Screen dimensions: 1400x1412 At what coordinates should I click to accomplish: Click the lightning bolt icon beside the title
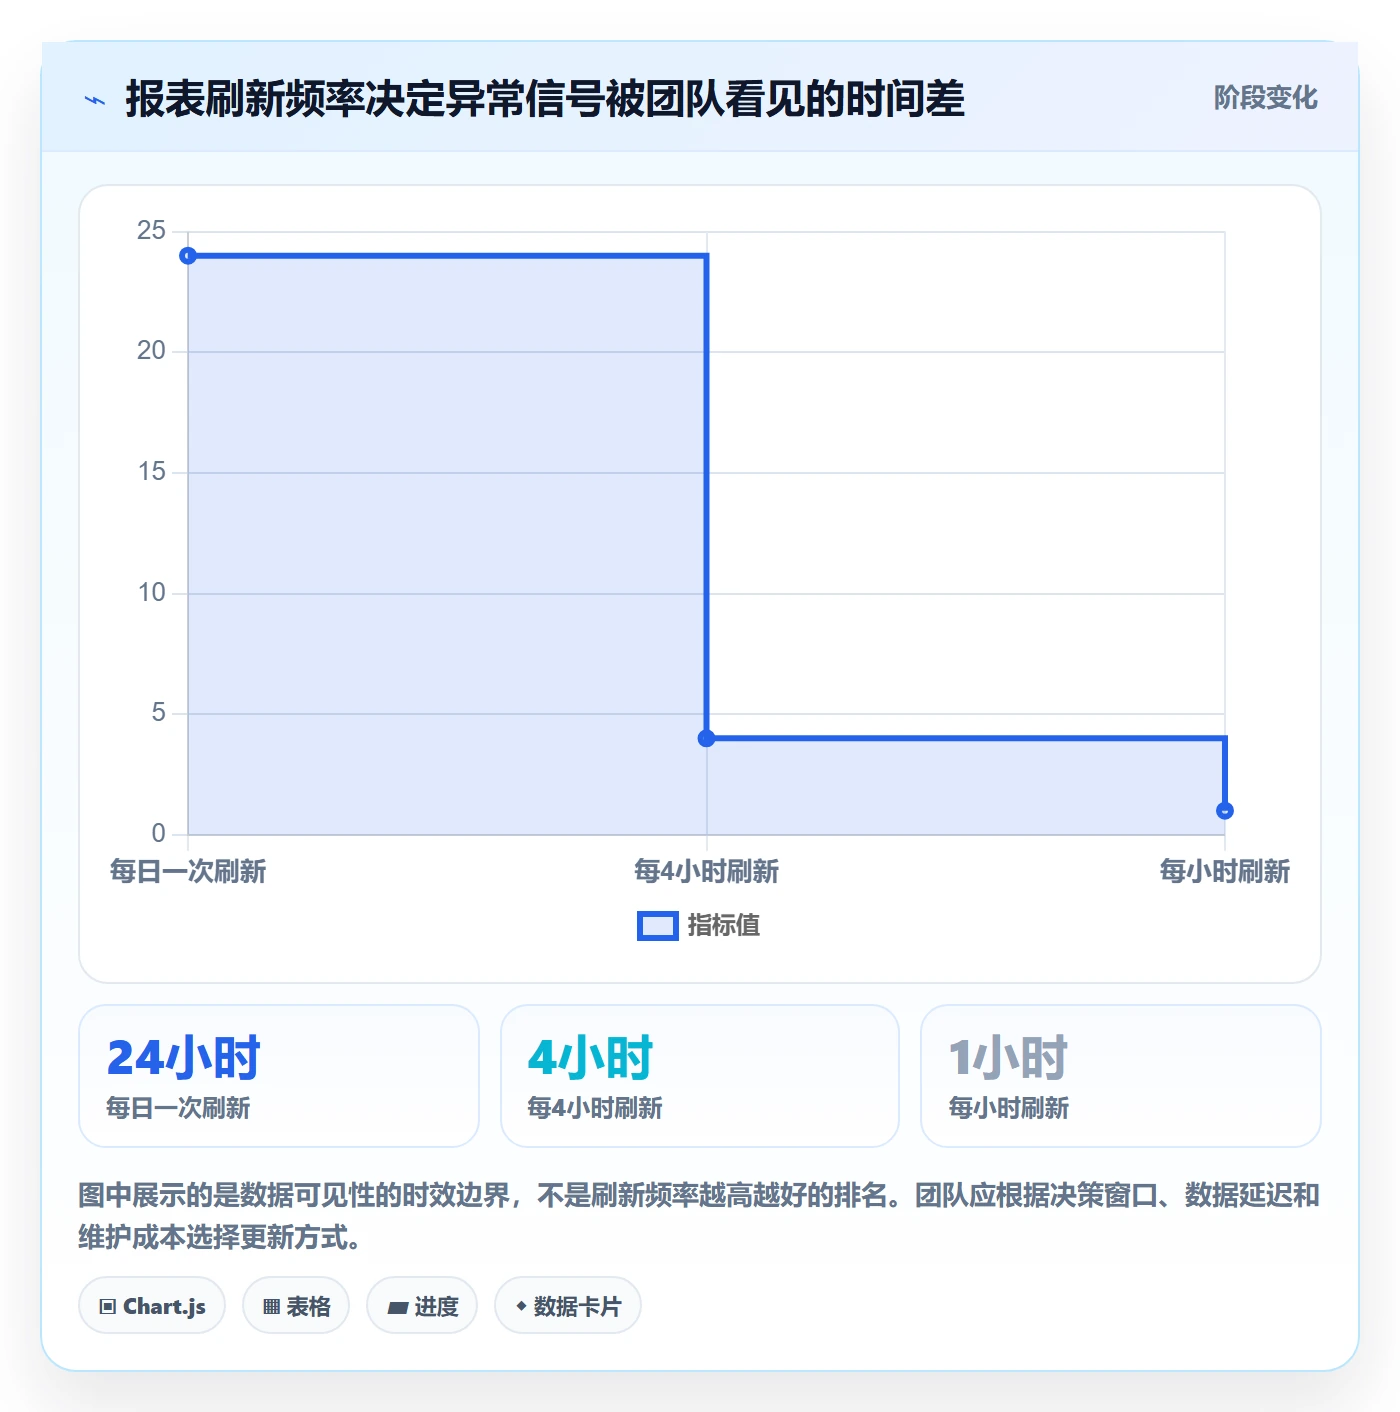click(x=95, y=100)
